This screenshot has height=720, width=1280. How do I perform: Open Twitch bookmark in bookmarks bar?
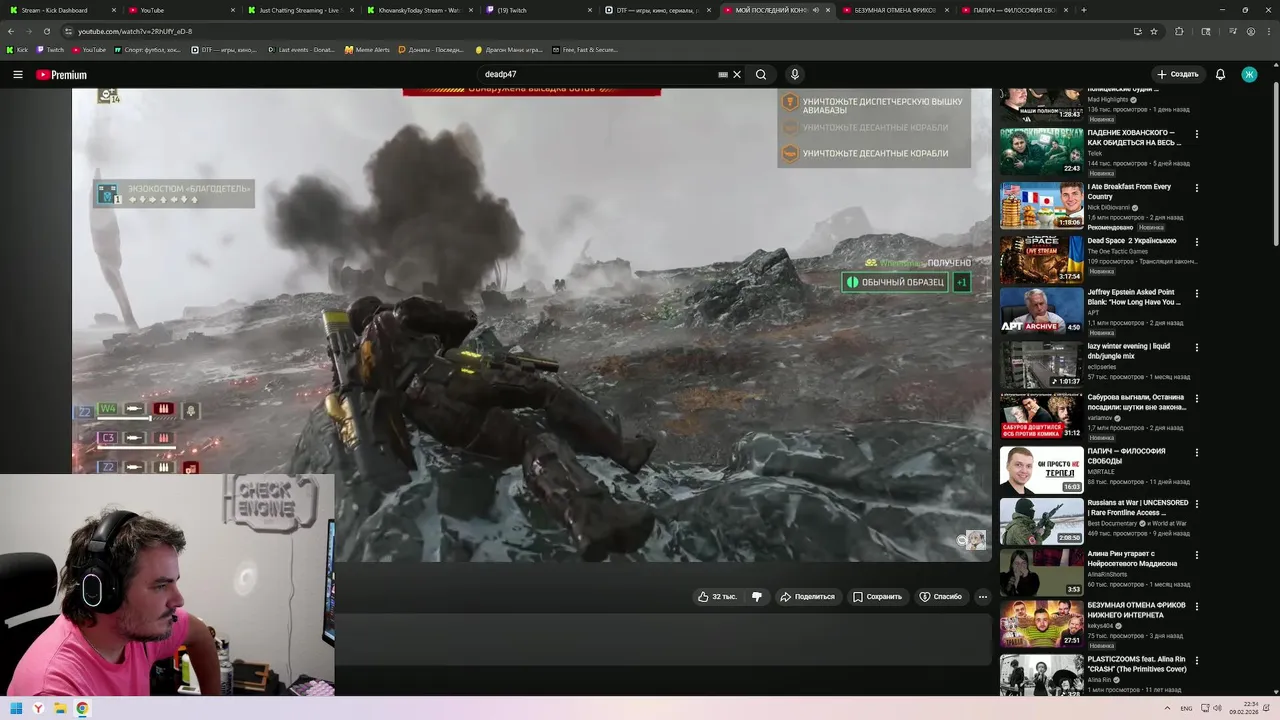[x=50, y=49]
